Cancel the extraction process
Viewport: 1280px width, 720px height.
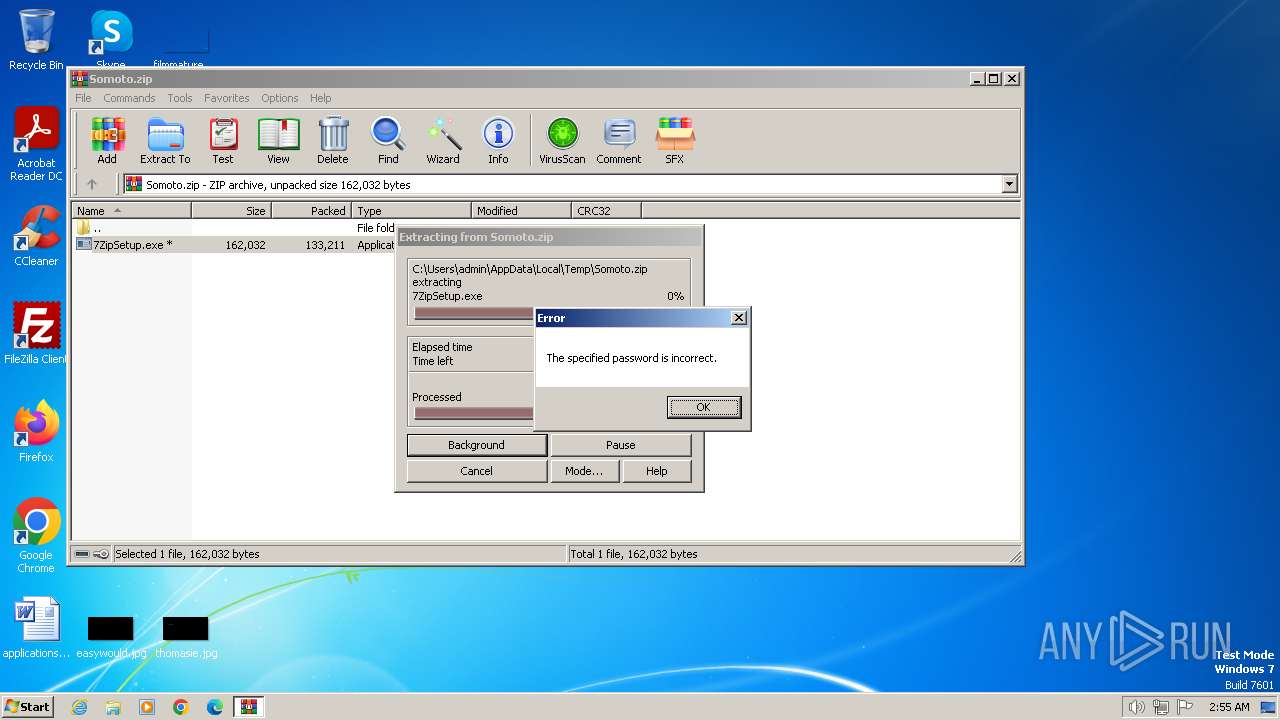coord(477,471)
